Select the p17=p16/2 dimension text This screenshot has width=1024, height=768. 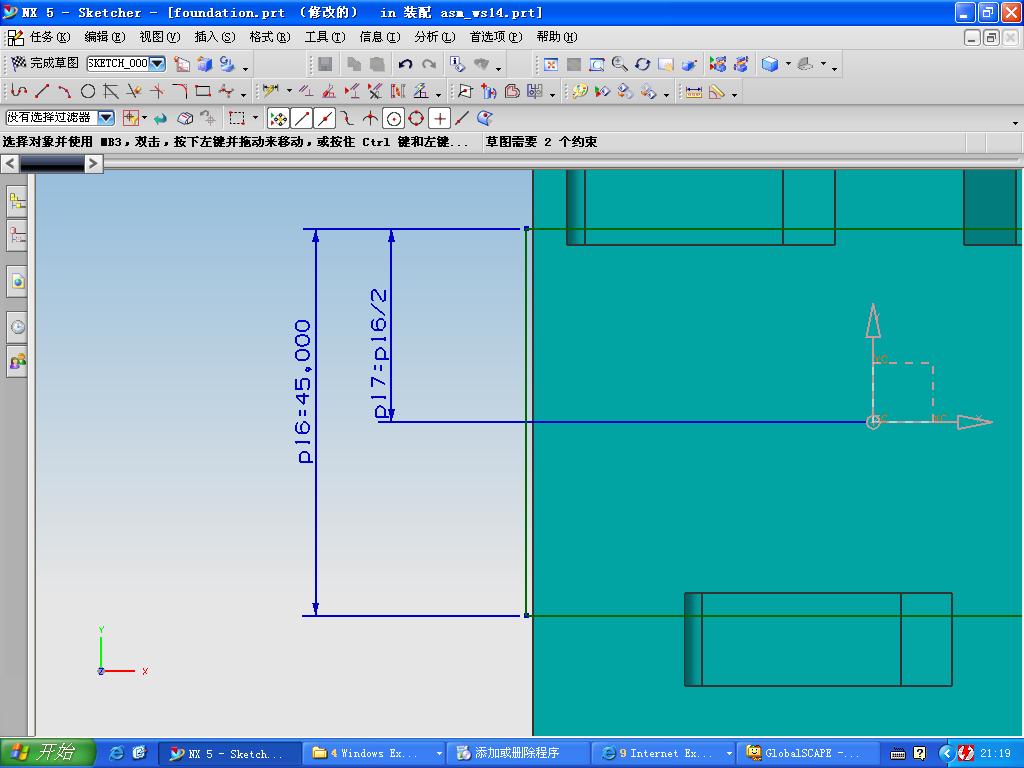(x=380, y=353)
